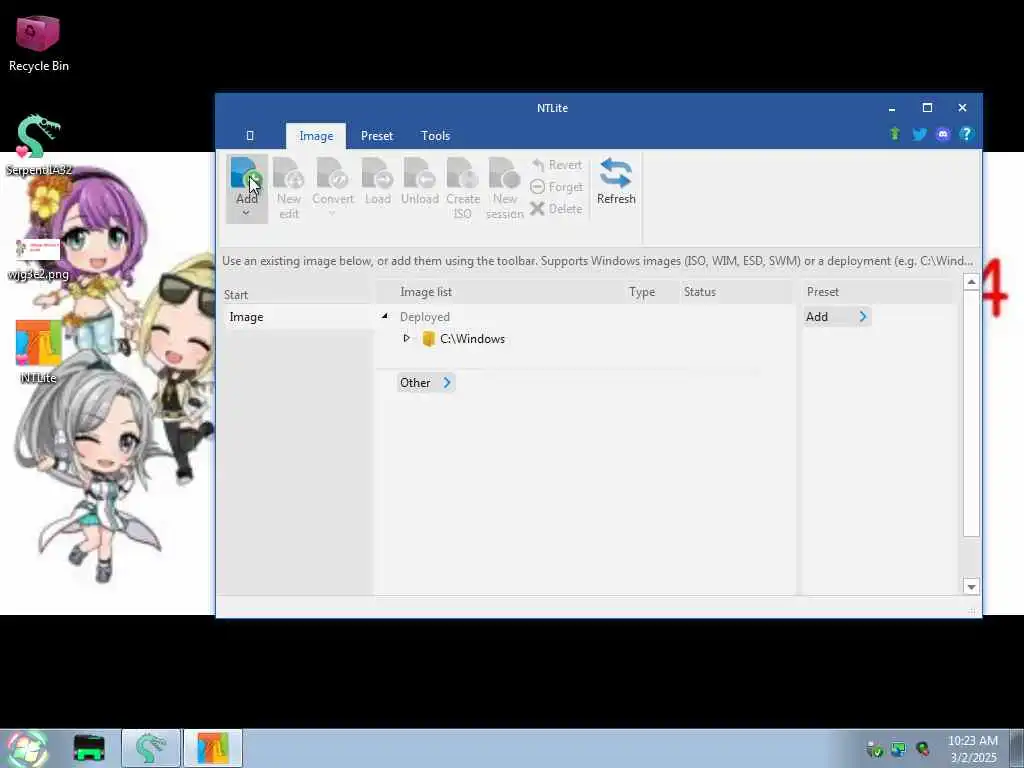Select the wjg3e2.png desktop file
Image resolution: width=1024 pixels, height=768 pixels.
(38, 259)
